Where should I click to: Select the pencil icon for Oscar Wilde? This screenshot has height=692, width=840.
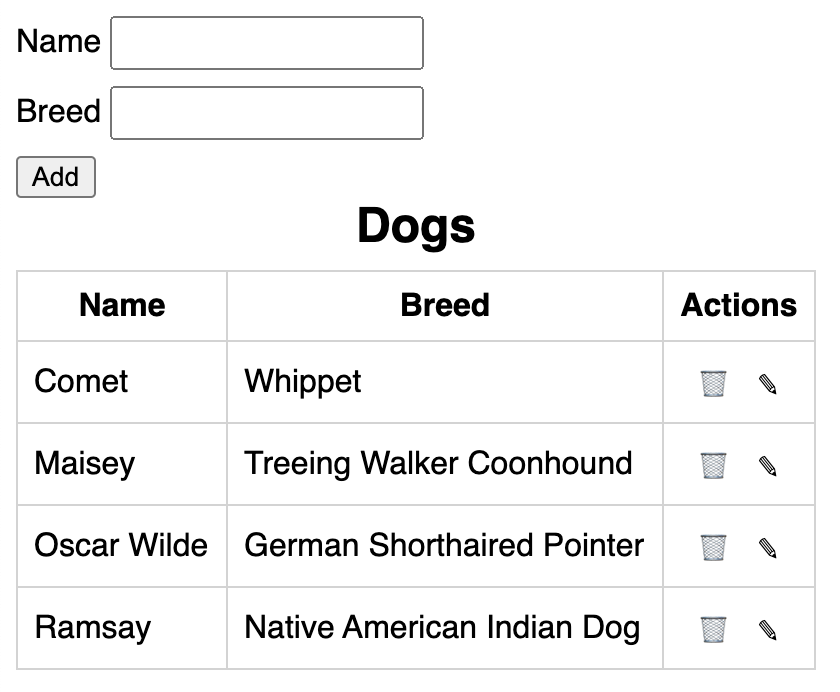(x=768, y=546)
